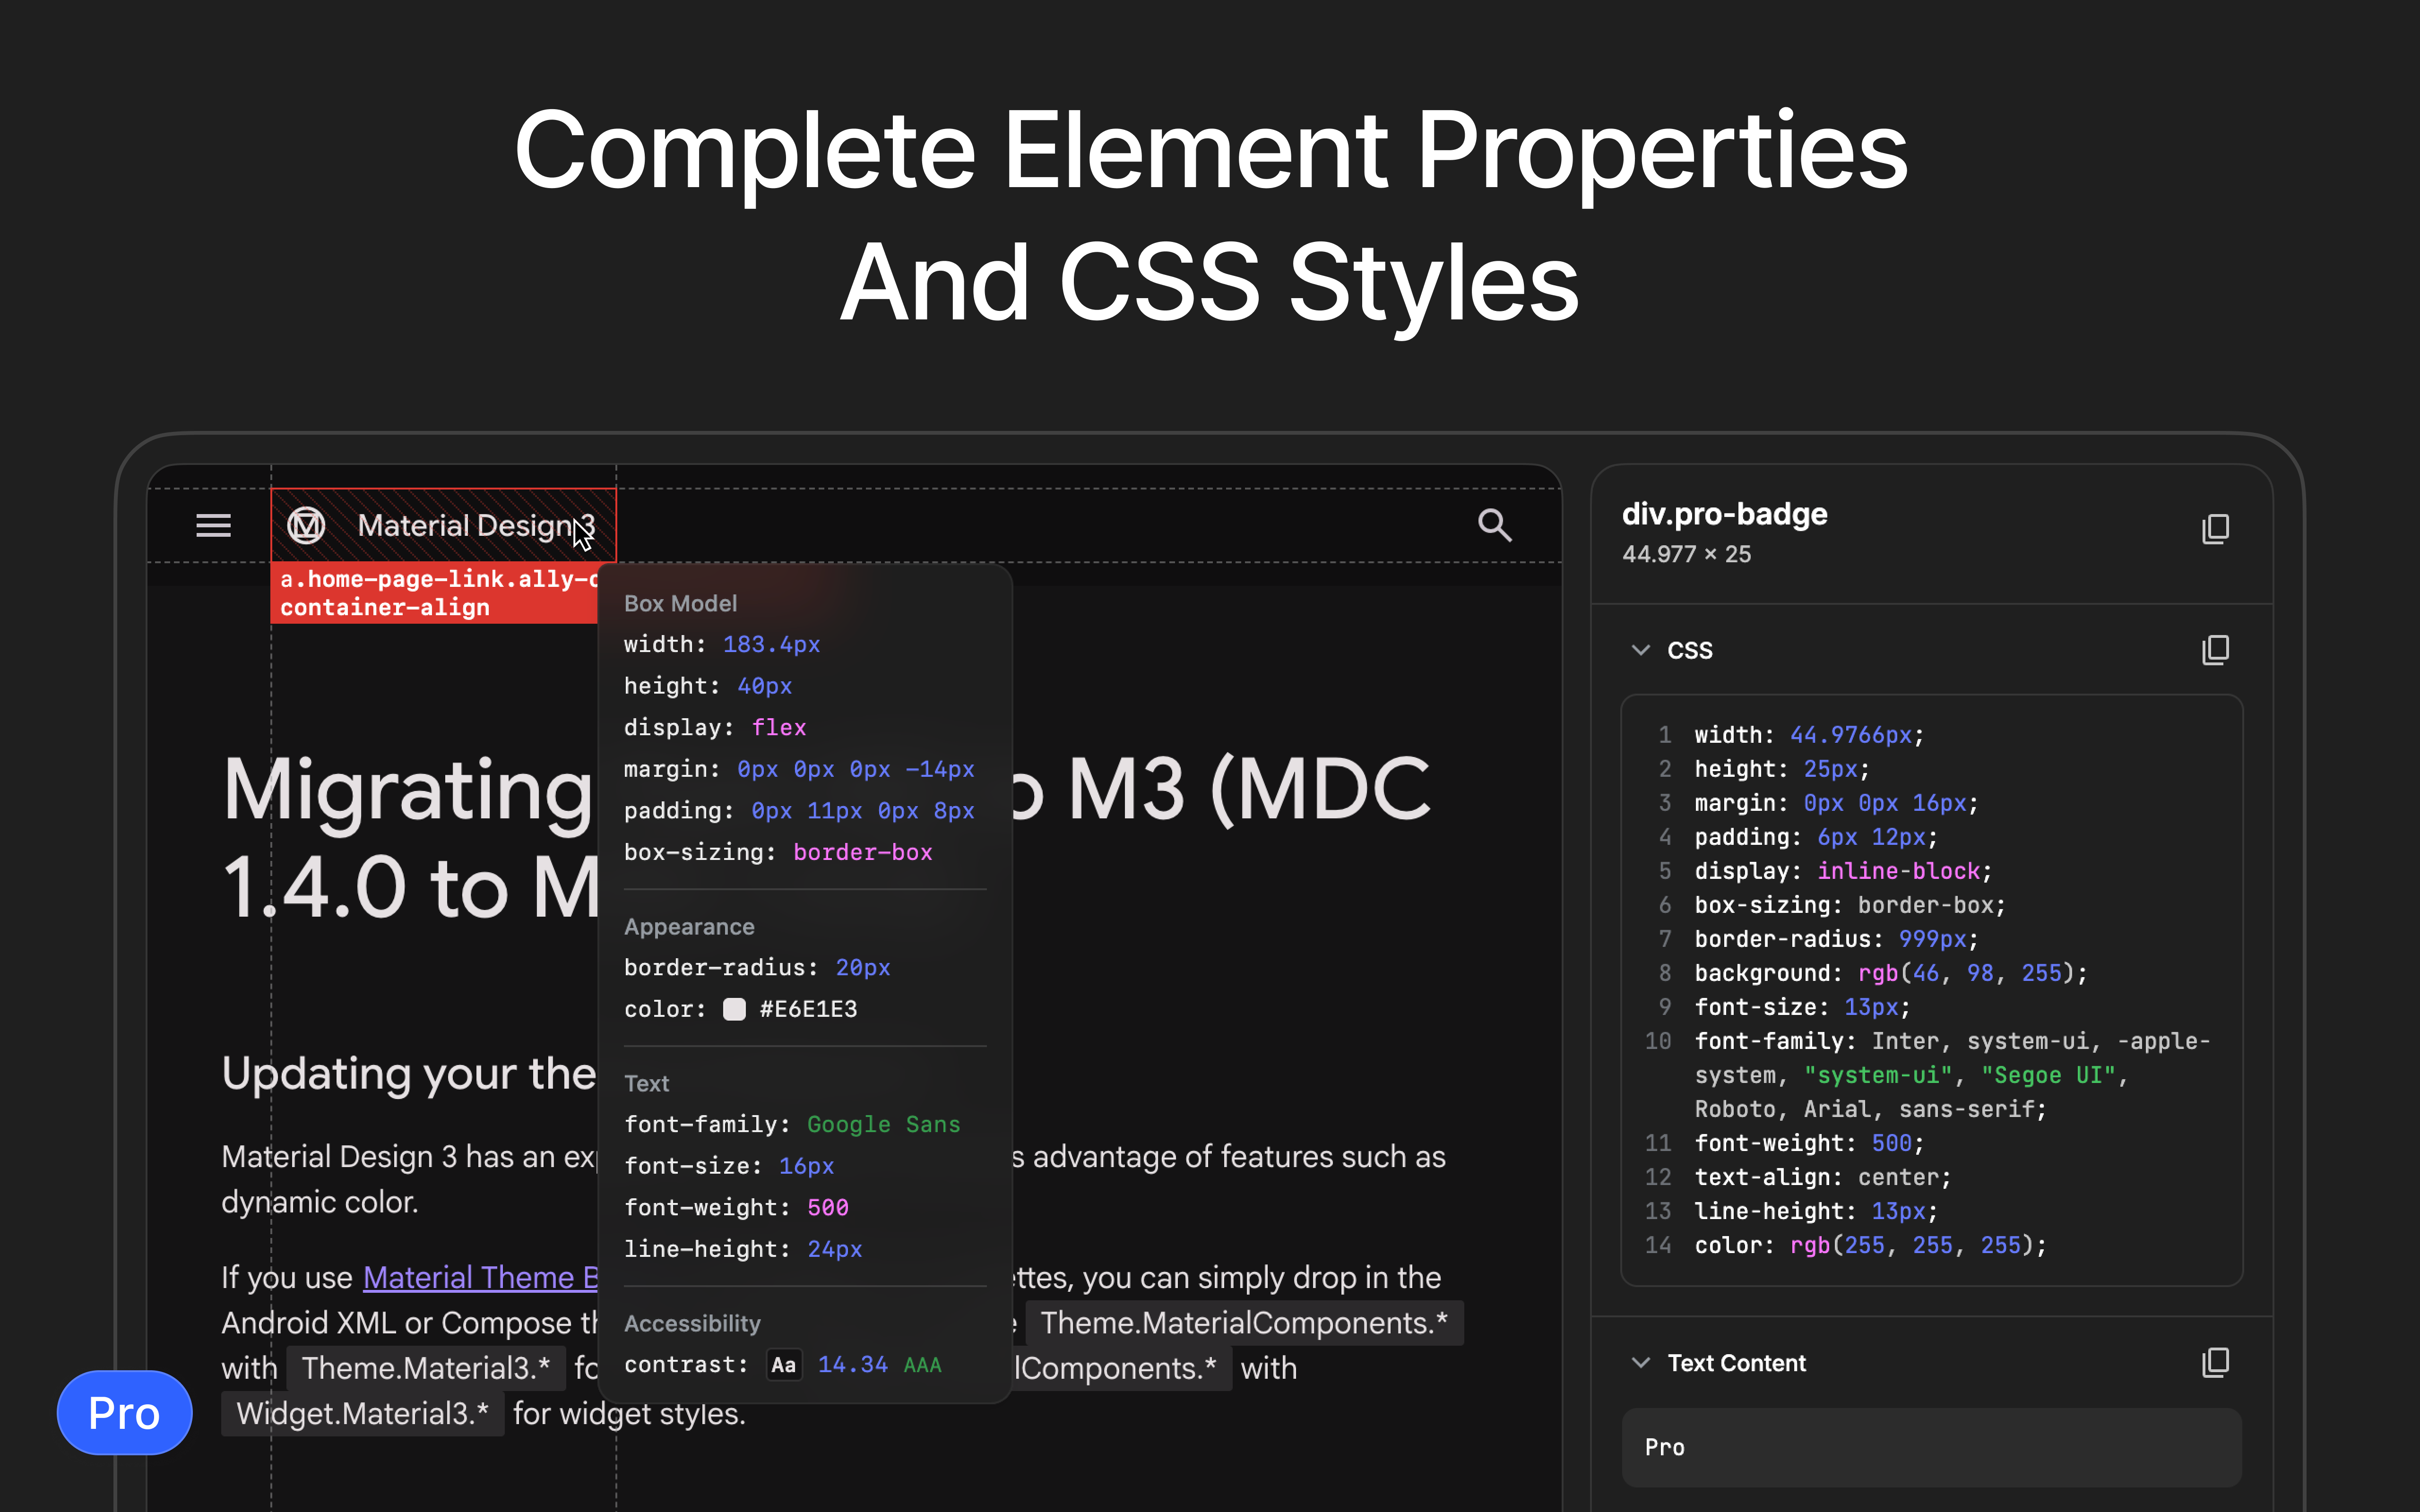Click the #E6E1E3 color swatch
Viewport: 2420px width, 1512px height.
pyautogui.click(x=734, y=1009)
